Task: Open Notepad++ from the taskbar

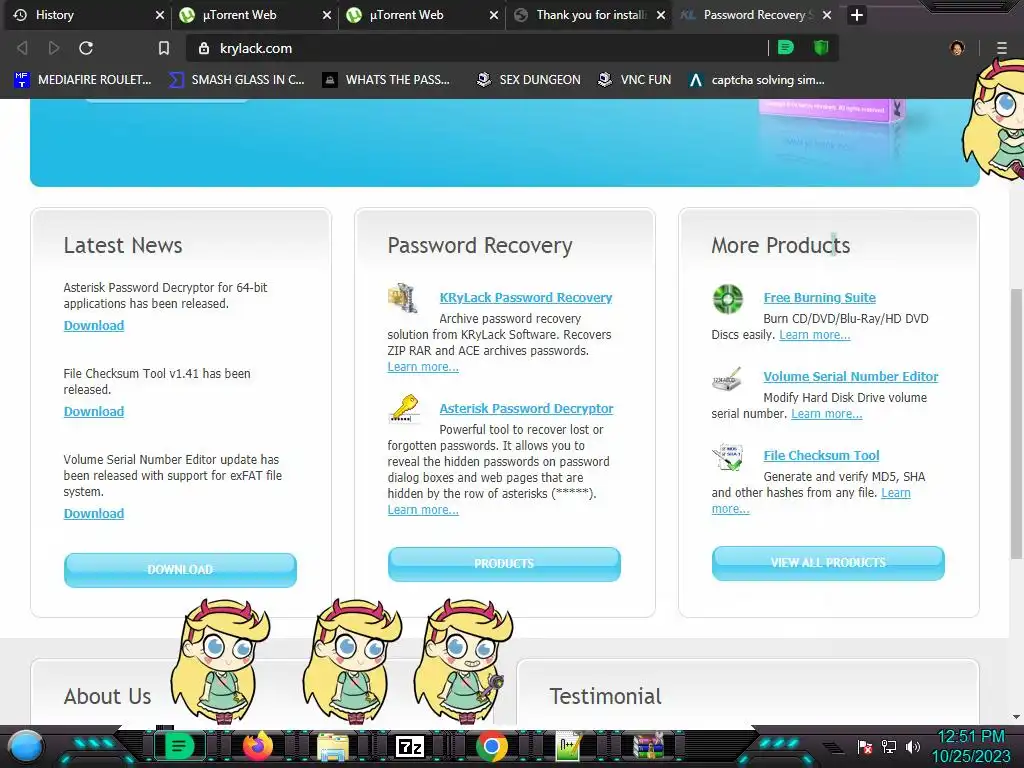Action: [569, 746]
